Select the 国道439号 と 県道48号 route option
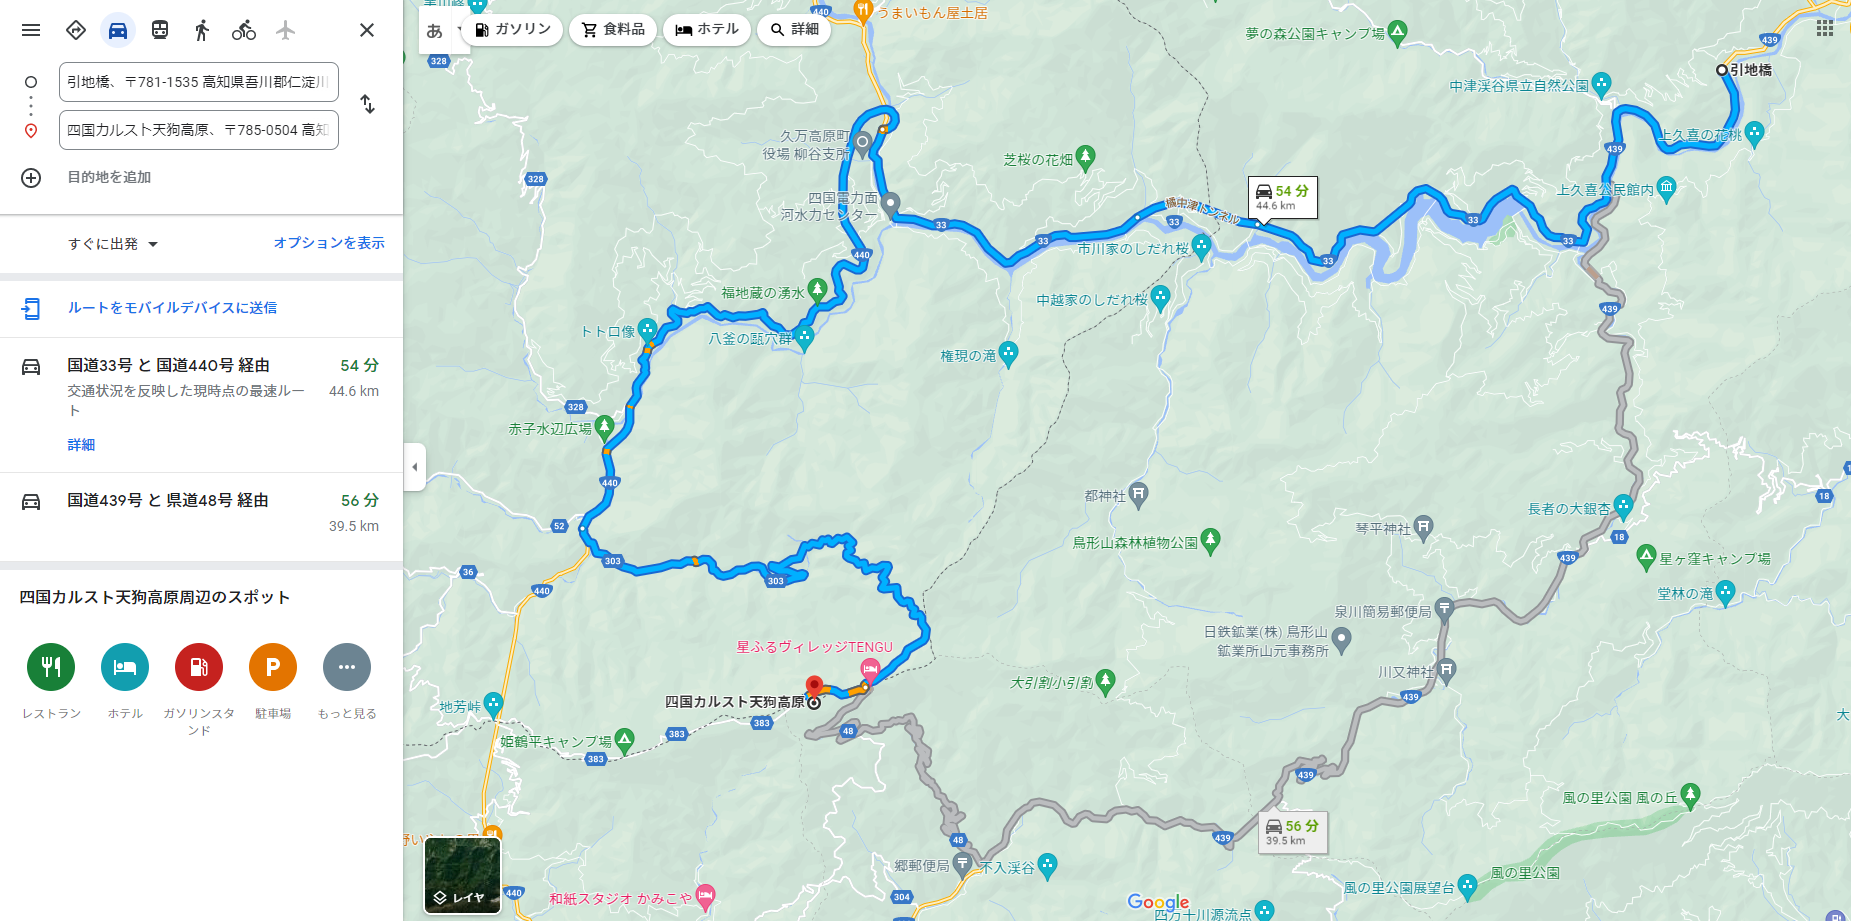Image resolution: width=1851 pixels, height=921 pixels. pyautogui.click(x=201, y=513)
